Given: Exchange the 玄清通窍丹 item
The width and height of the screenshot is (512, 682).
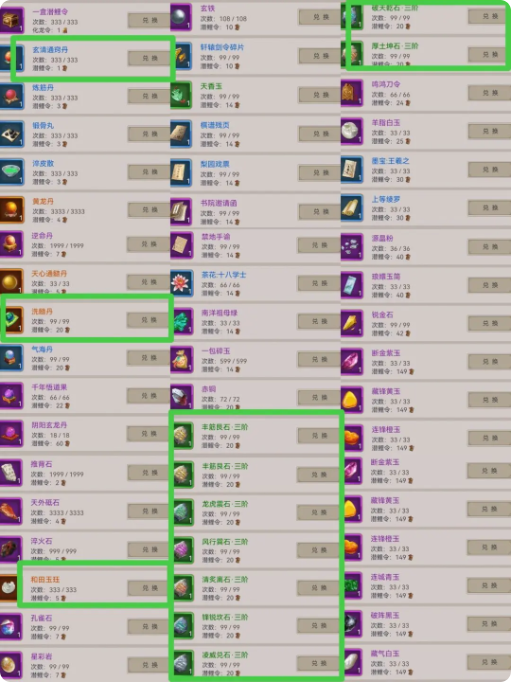Looking at the screenshot, I should 149,58.
